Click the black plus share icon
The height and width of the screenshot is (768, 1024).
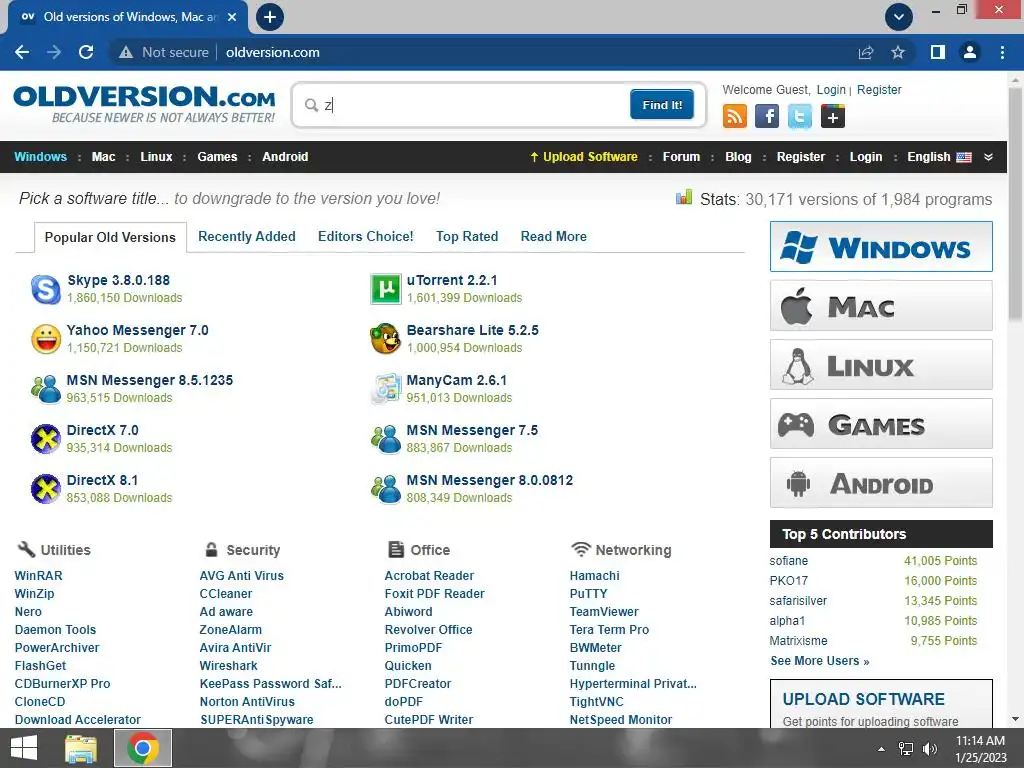(x=833, y=116)
